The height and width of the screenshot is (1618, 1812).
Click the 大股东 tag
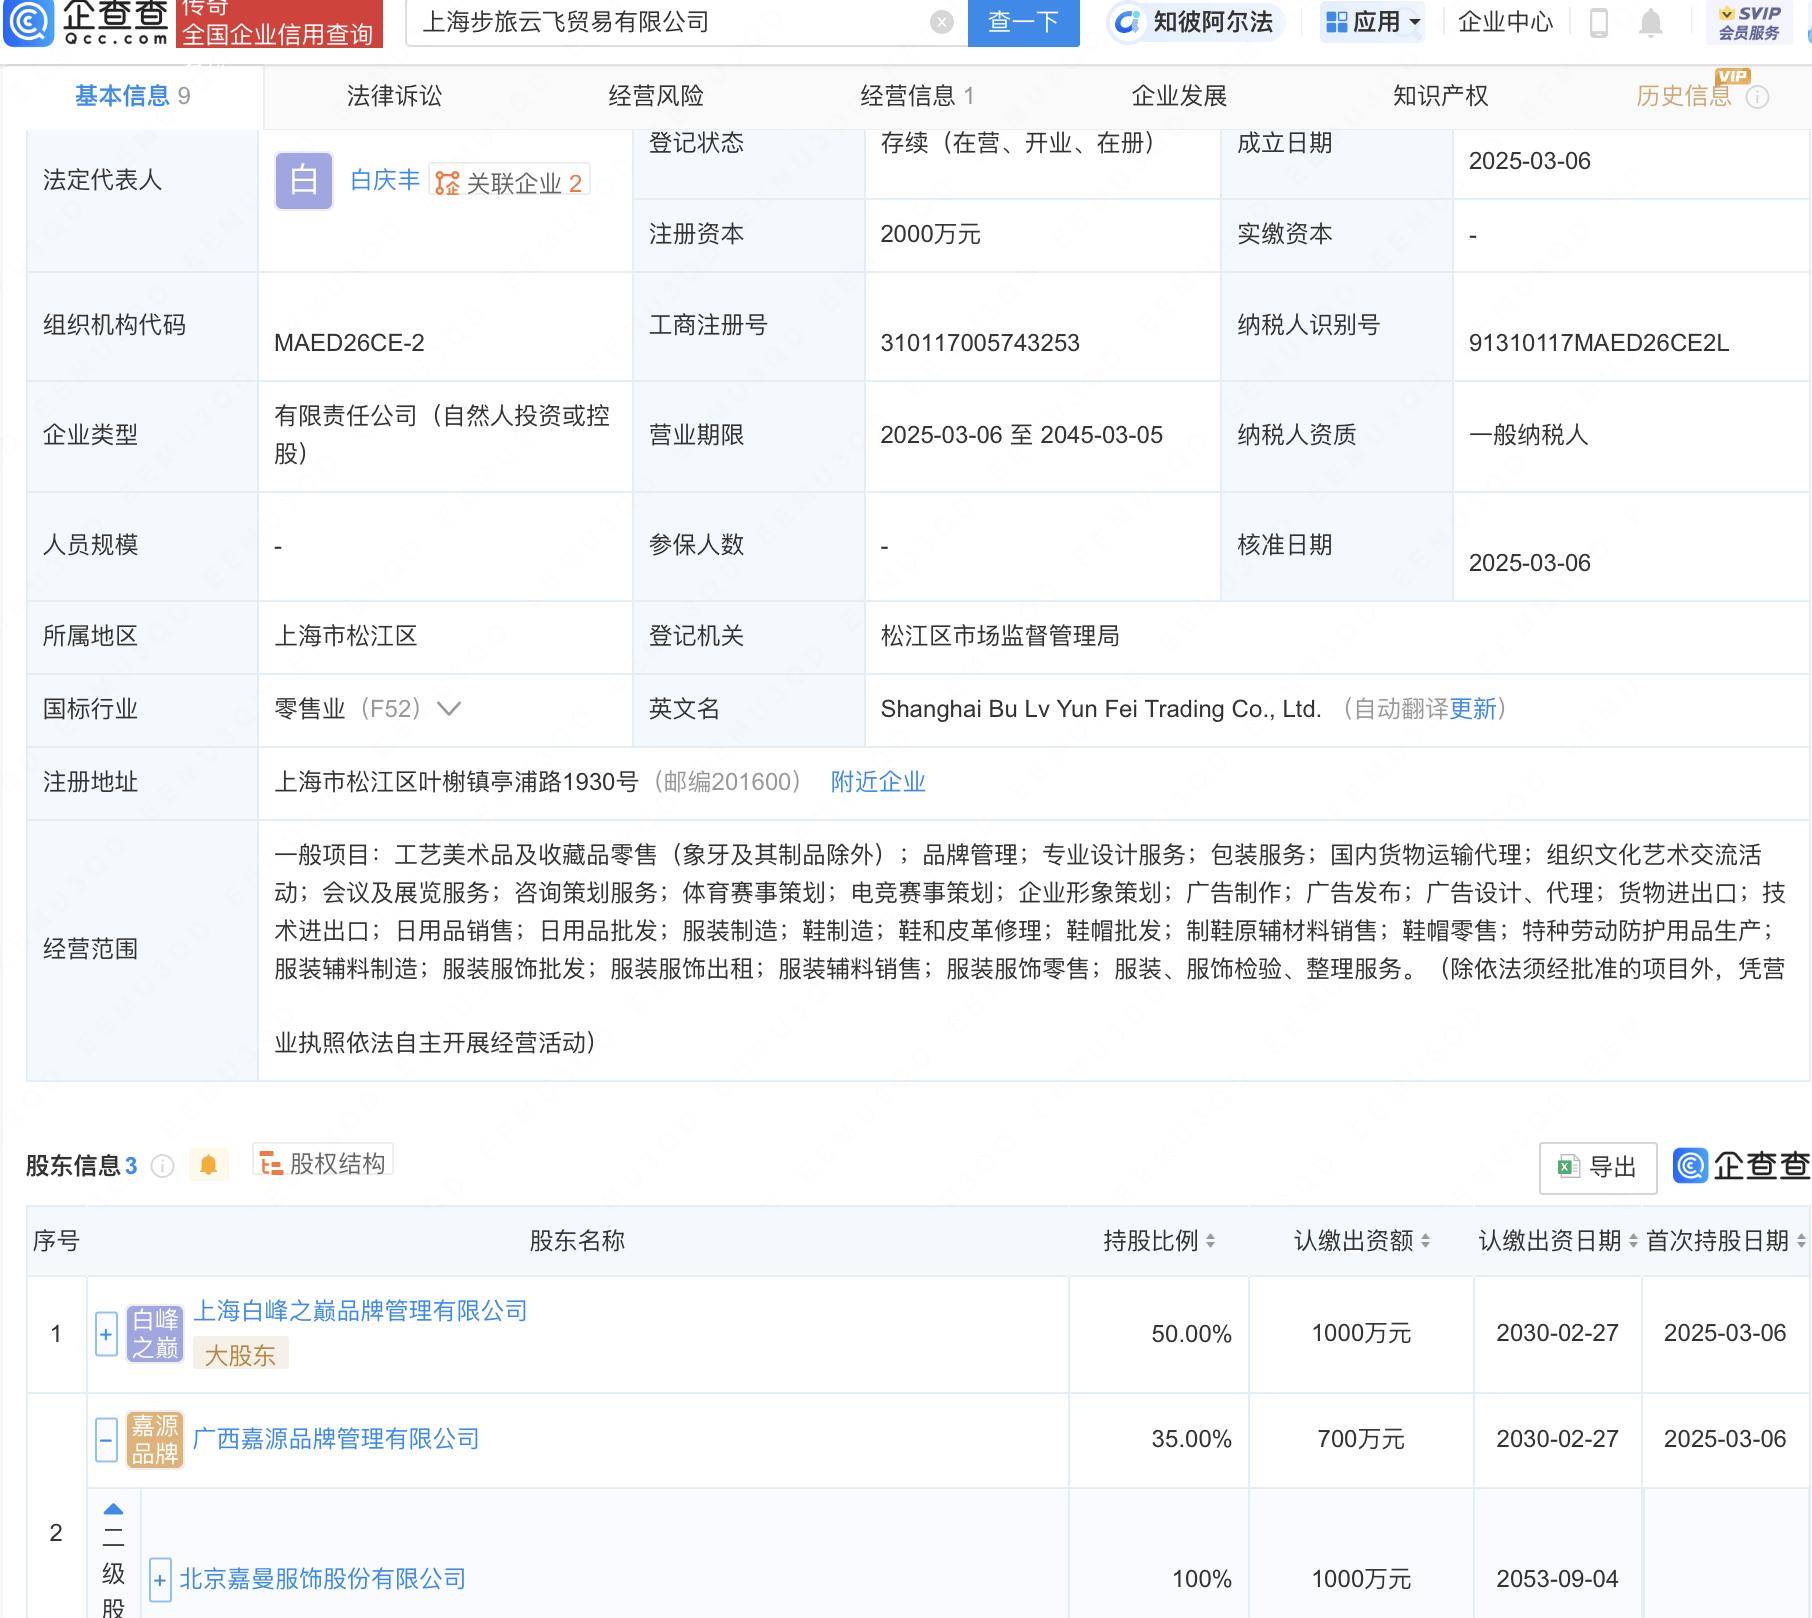pos(240,1355)
